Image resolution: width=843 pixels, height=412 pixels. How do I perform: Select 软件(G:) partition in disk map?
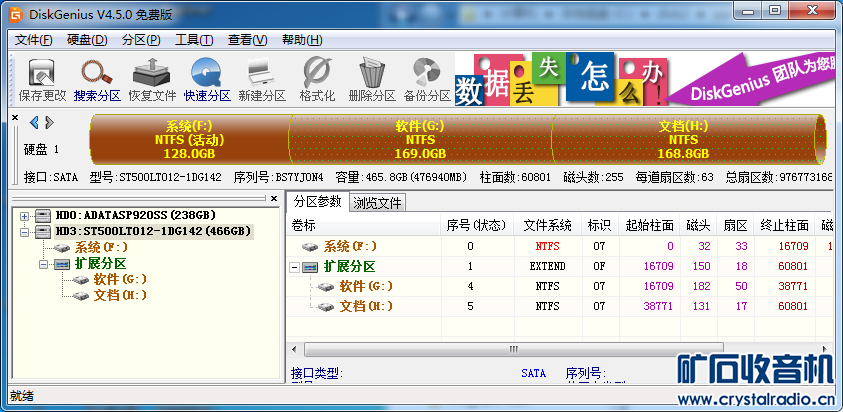pos(421,139)
